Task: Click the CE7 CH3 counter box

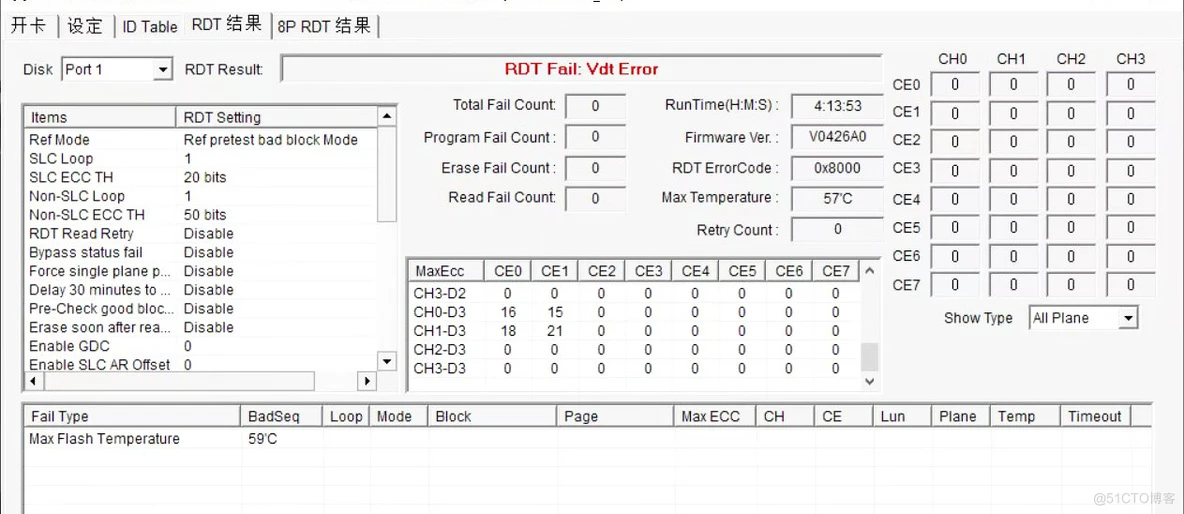Action: (1130, 285)
